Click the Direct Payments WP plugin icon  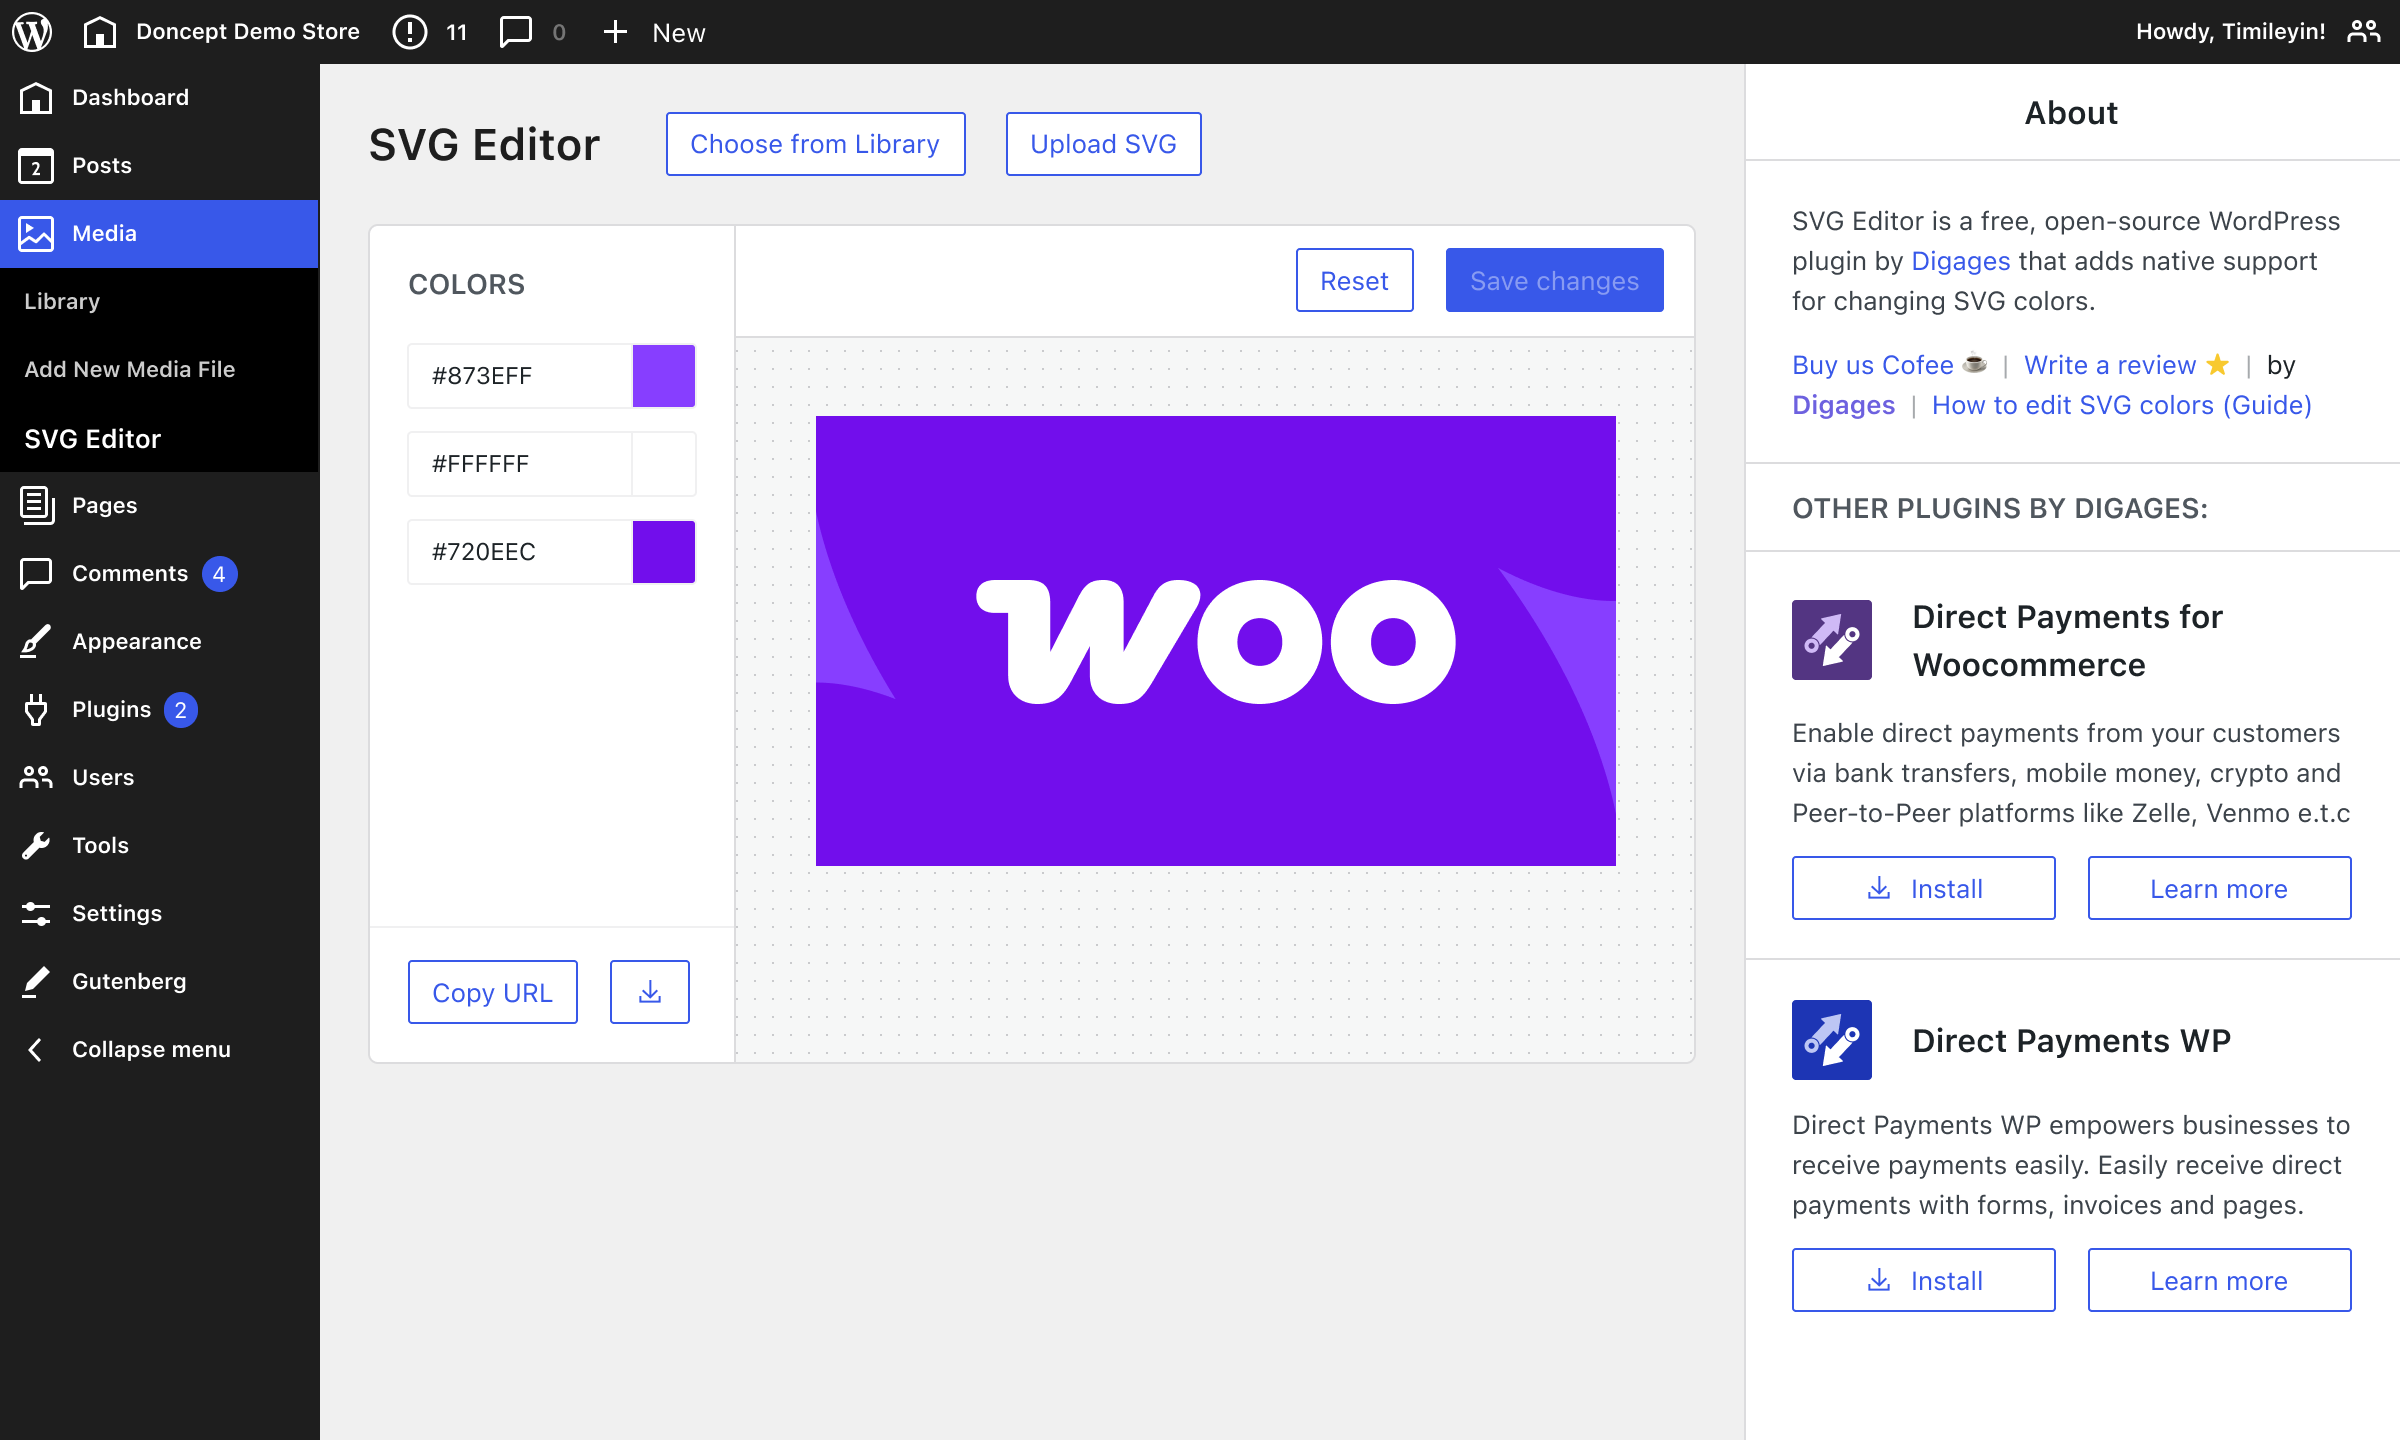pyautogui.click(x=1832, y=1040)
